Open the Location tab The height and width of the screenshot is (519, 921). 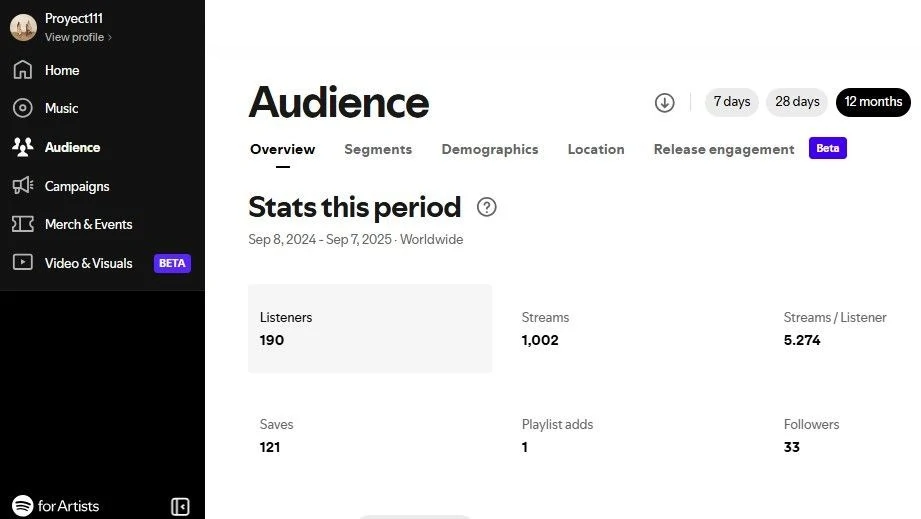tap(596, 149)
